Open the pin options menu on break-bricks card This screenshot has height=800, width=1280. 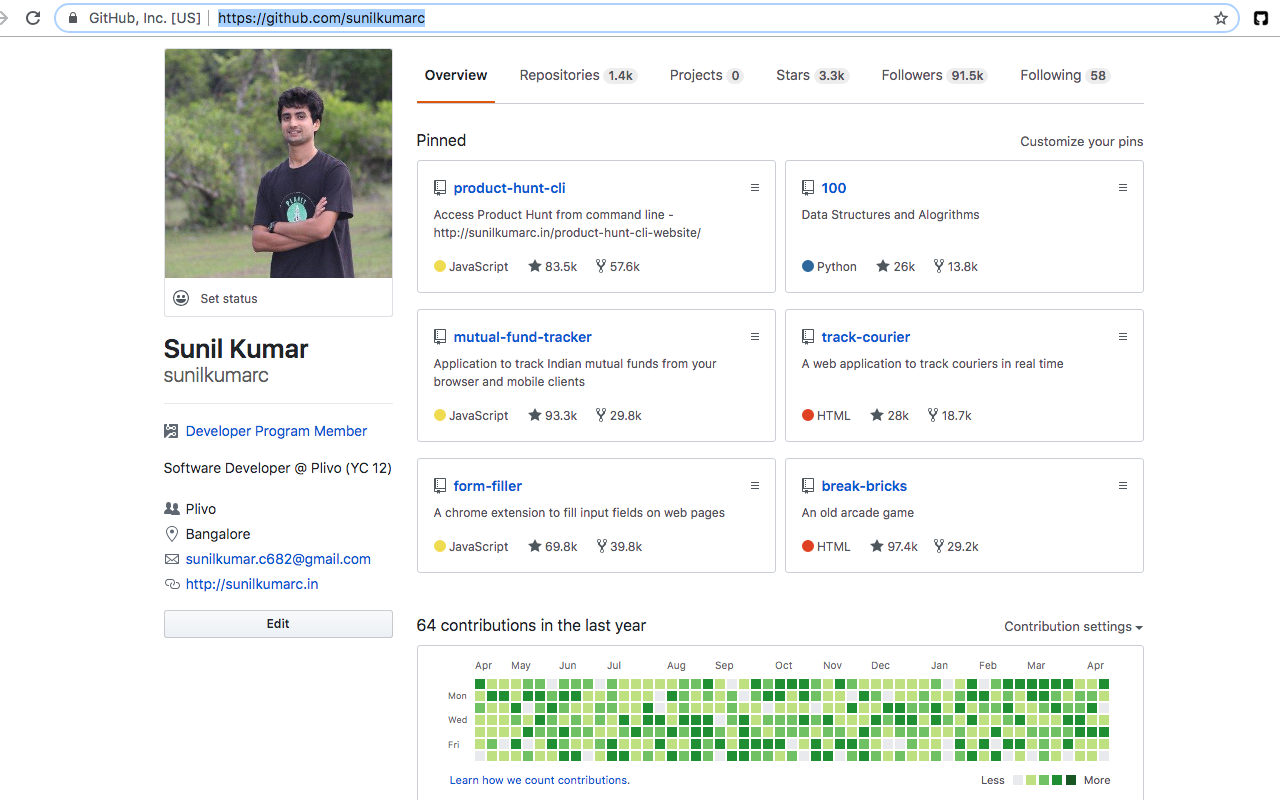point(1122,485)
